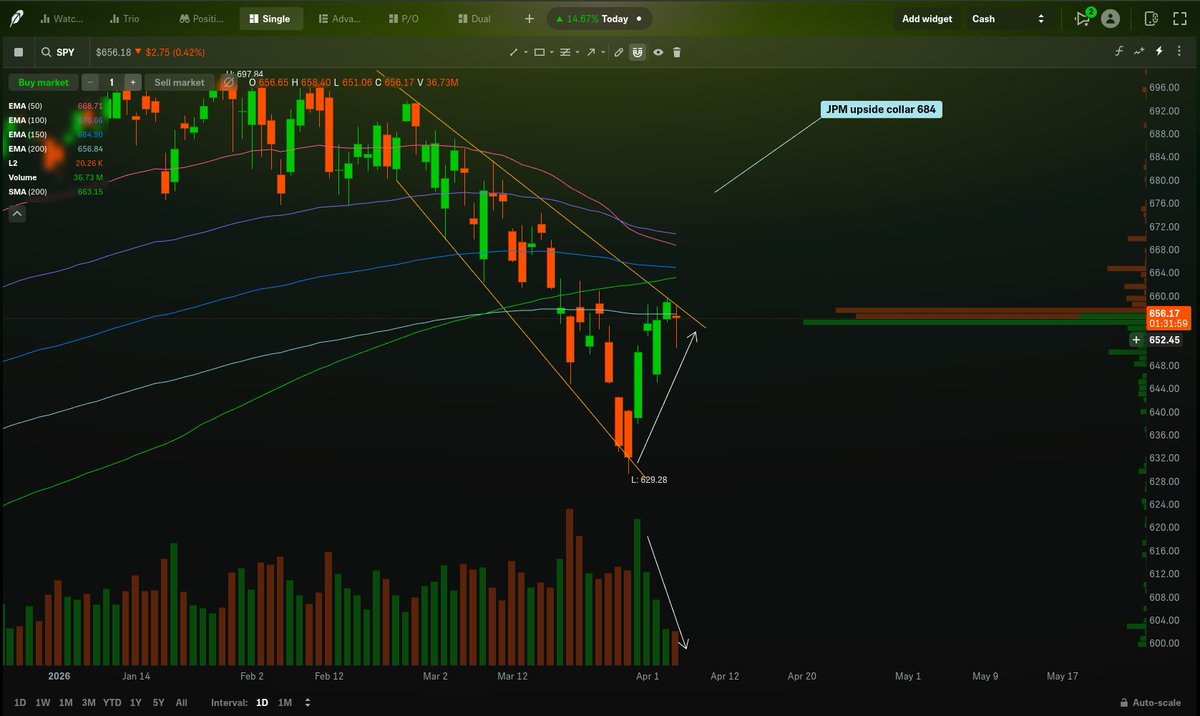1200x716 pixels.
Task: Set chart range to 1D
Action: point(19,703)
